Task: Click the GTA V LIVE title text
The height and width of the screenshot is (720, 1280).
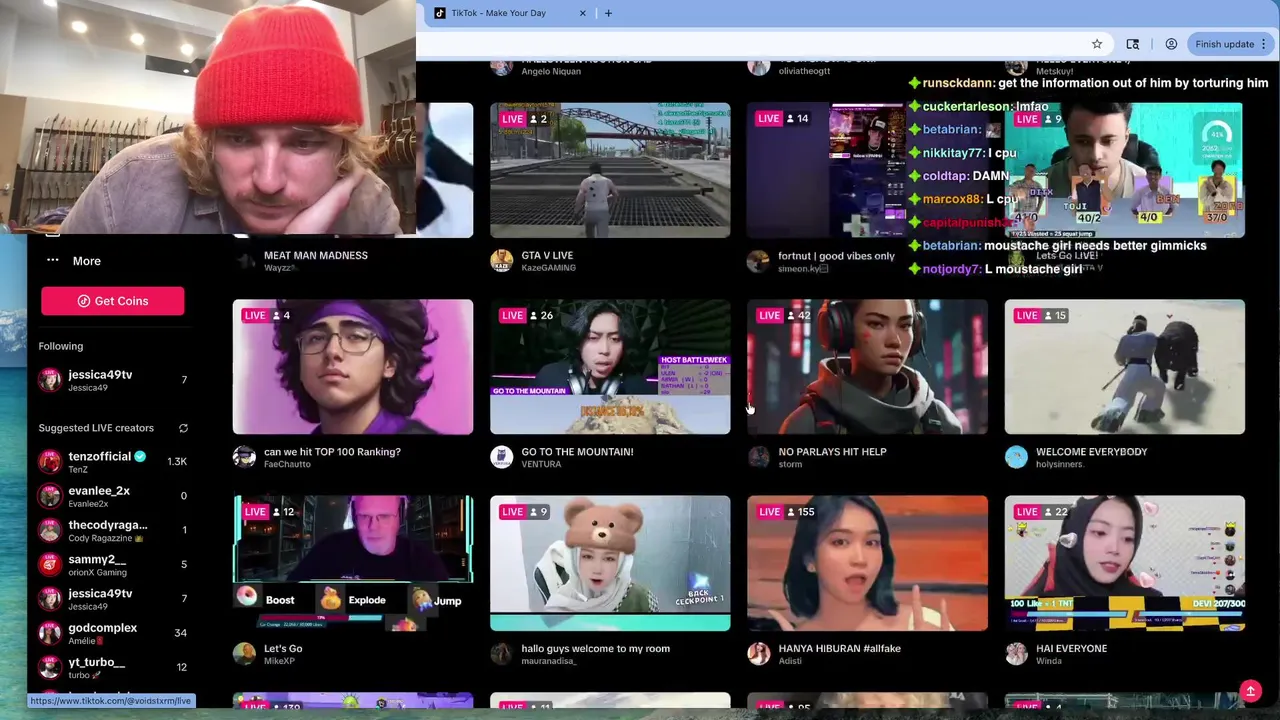Action: tap(547, 255)
